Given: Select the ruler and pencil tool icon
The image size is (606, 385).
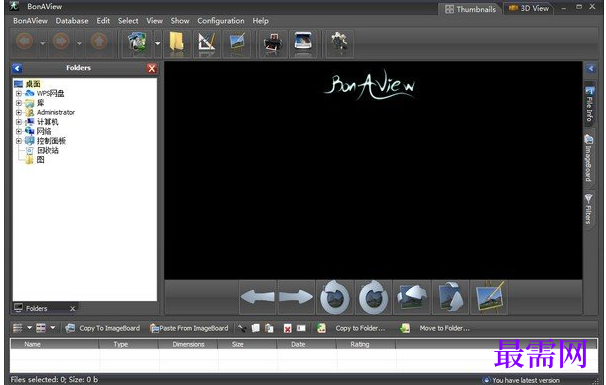Looking at the screenshot, I should [206, 42].
